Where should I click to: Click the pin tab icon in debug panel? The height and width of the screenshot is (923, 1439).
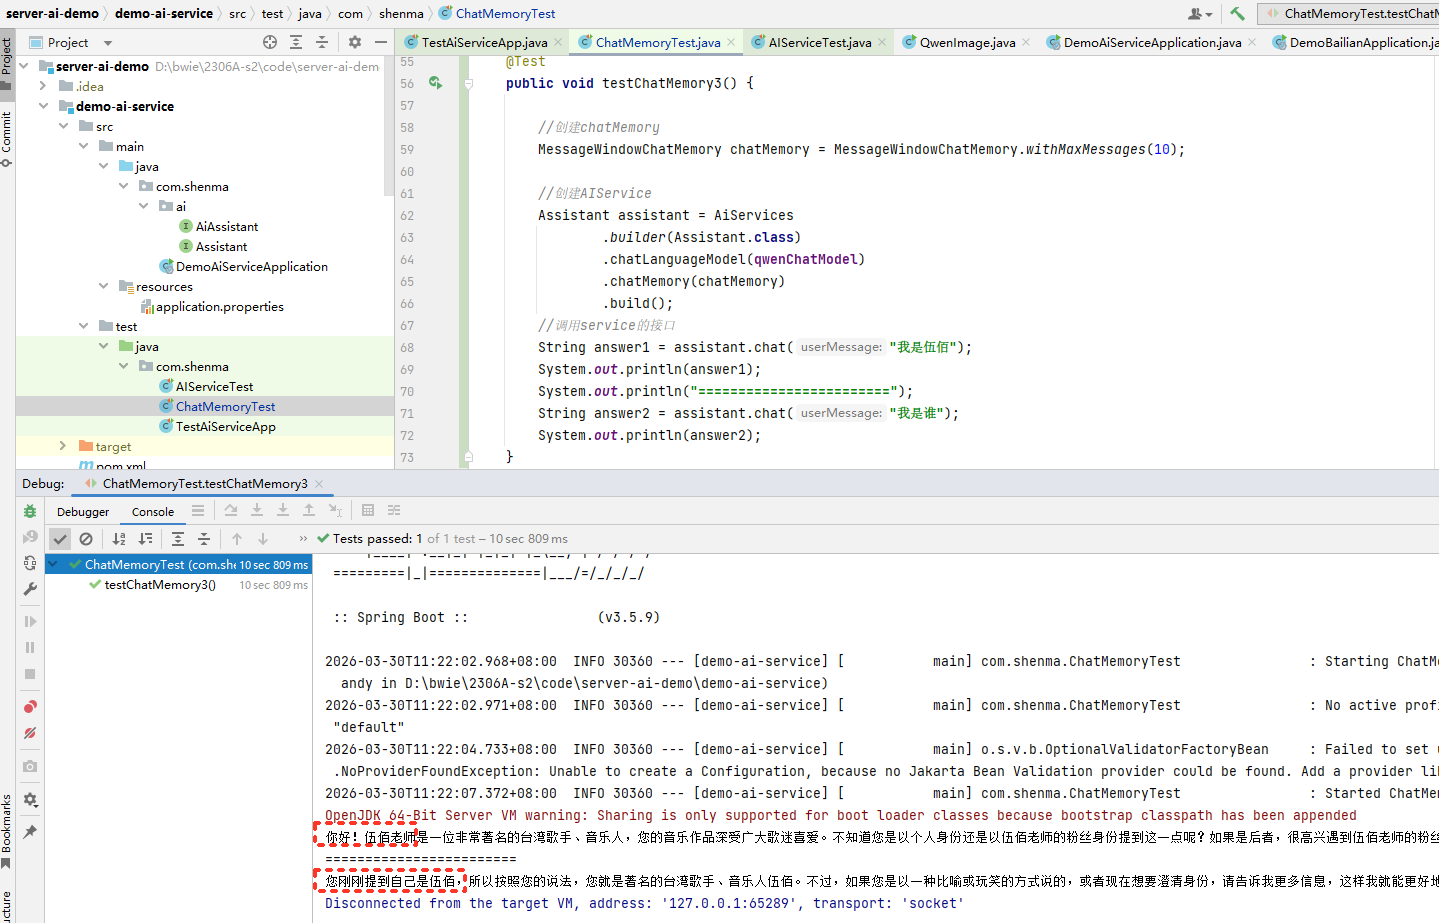pos(30,831)
